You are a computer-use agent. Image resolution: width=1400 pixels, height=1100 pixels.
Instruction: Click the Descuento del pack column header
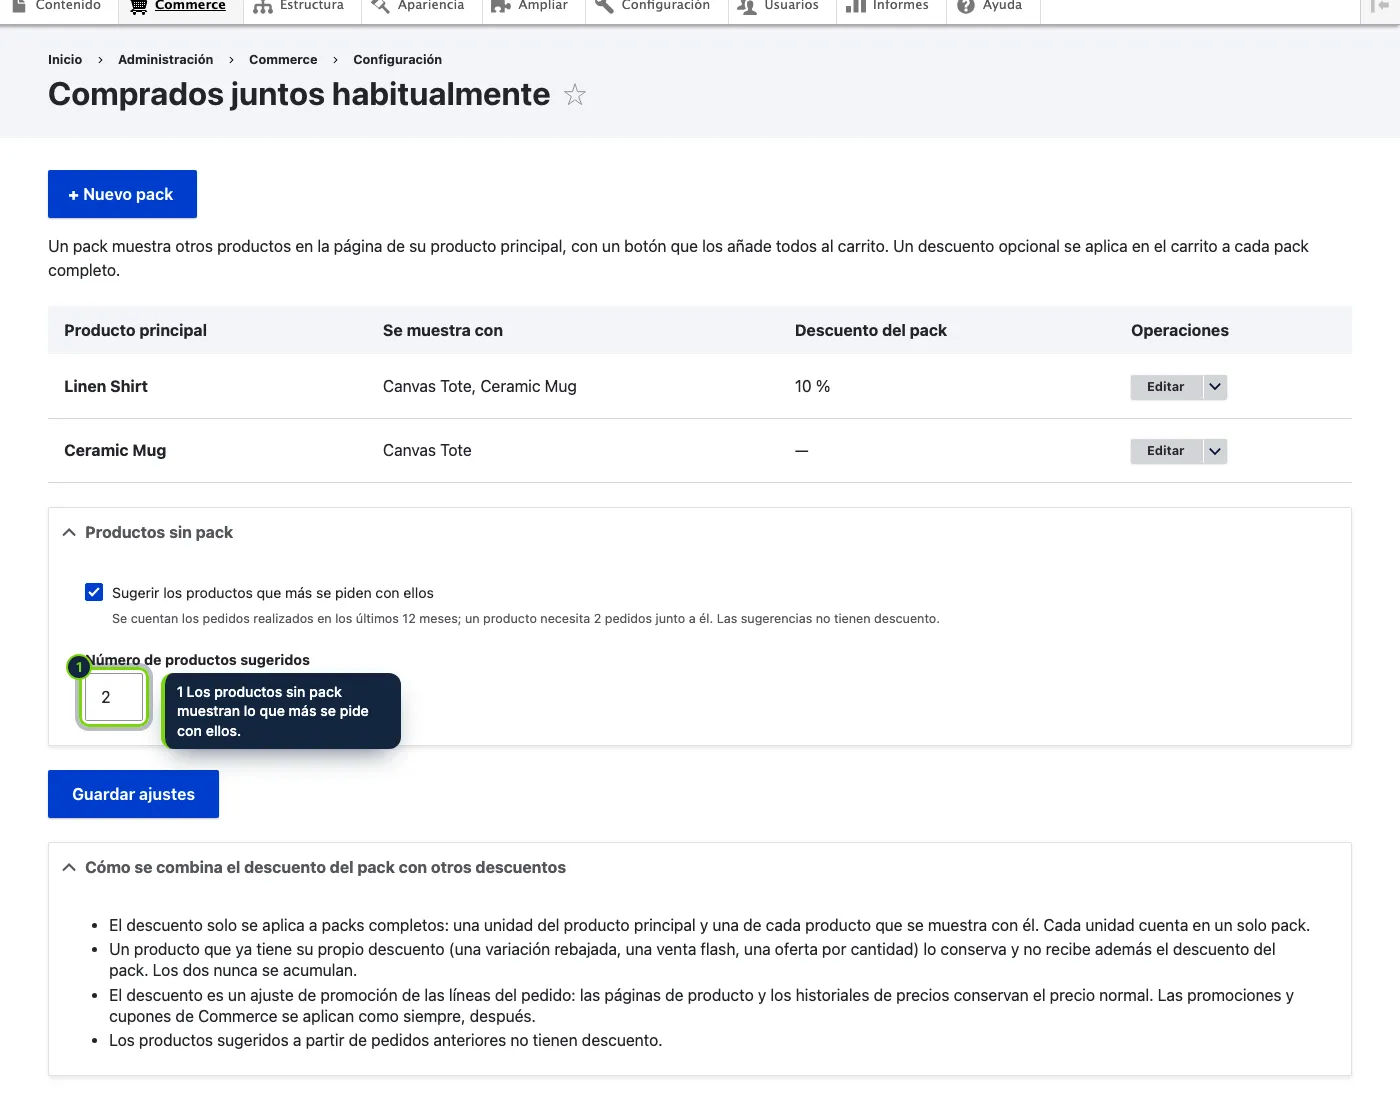click(x=871, y=331)
